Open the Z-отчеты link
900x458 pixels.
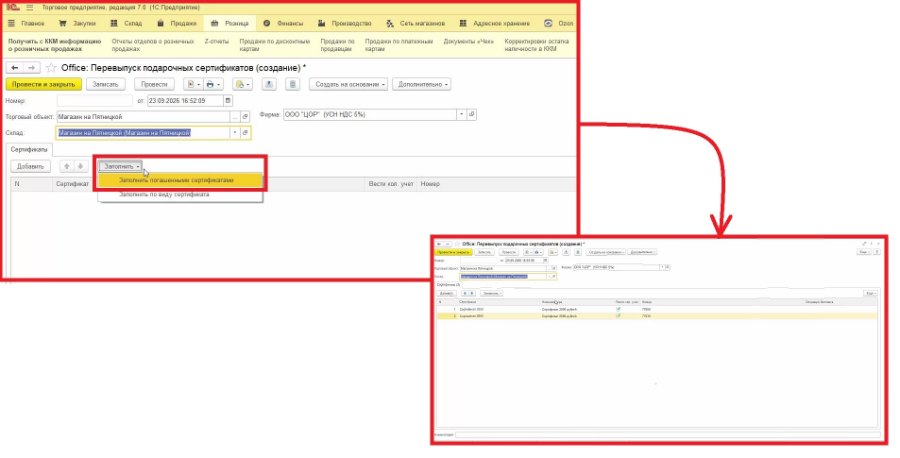[216, 41]
